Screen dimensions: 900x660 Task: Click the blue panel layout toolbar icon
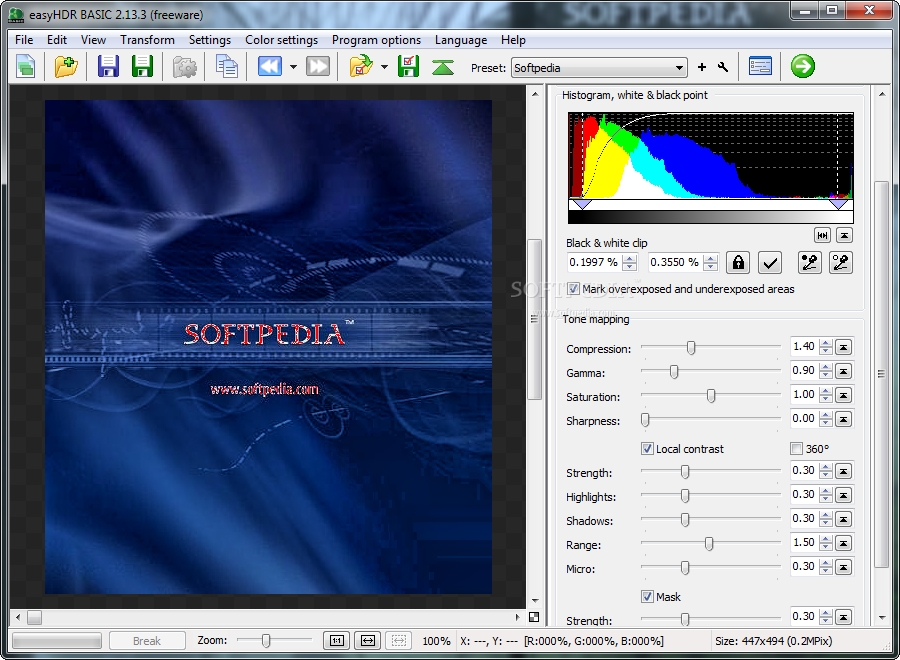[x=761, y=67]
